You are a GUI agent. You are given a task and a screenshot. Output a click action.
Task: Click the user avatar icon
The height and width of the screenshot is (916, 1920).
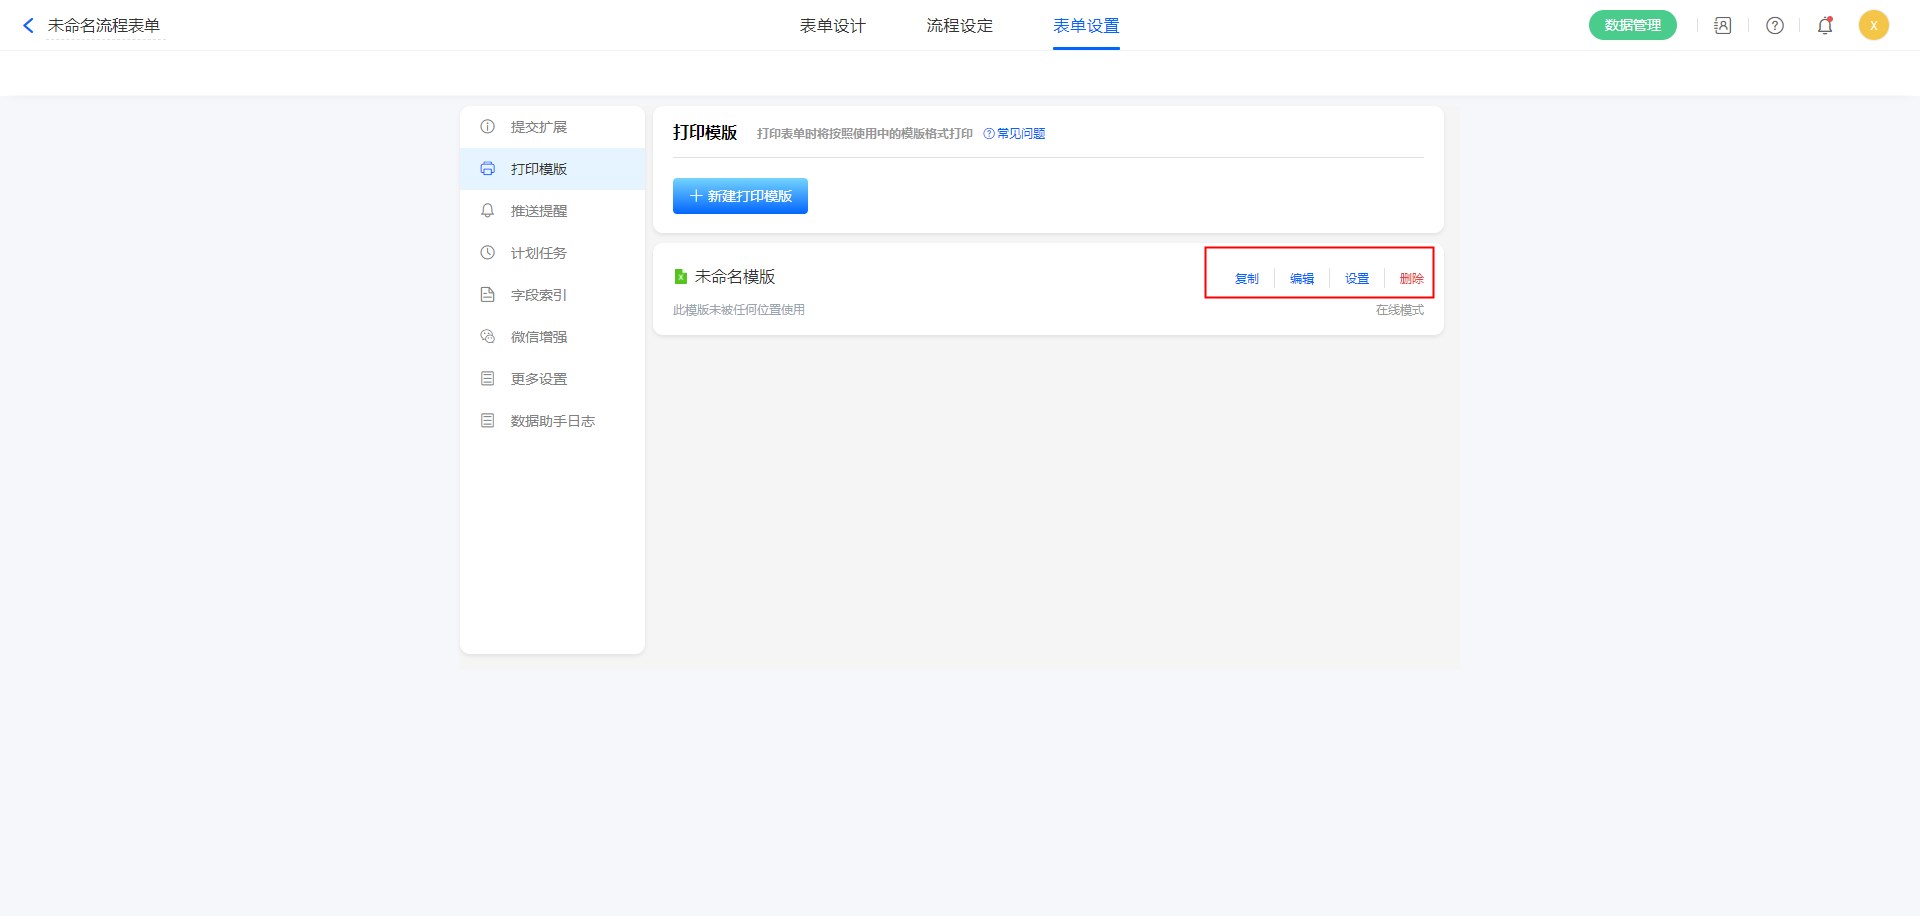click(x=1873, y=26)
